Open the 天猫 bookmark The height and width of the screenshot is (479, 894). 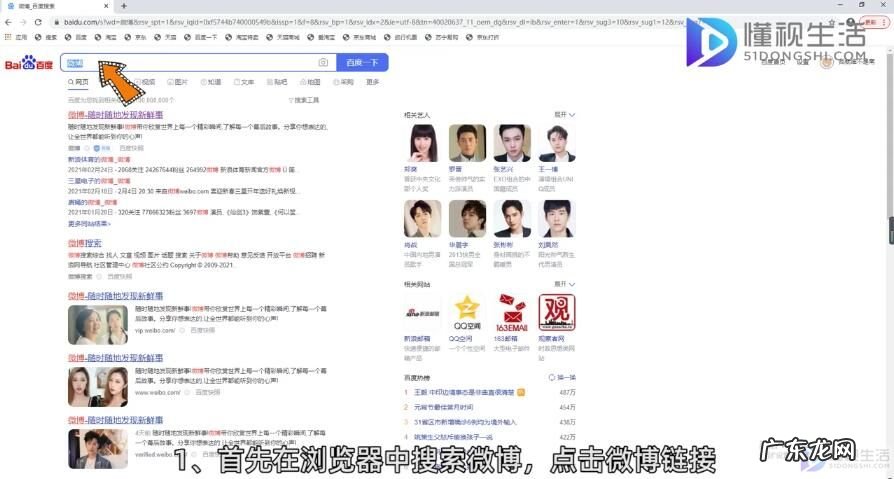165,37
